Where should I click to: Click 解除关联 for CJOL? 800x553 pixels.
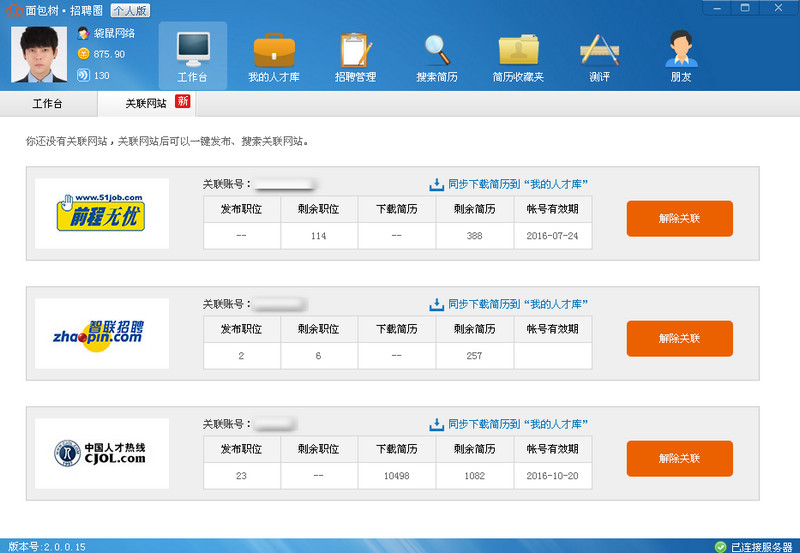[x=680, y=458]
